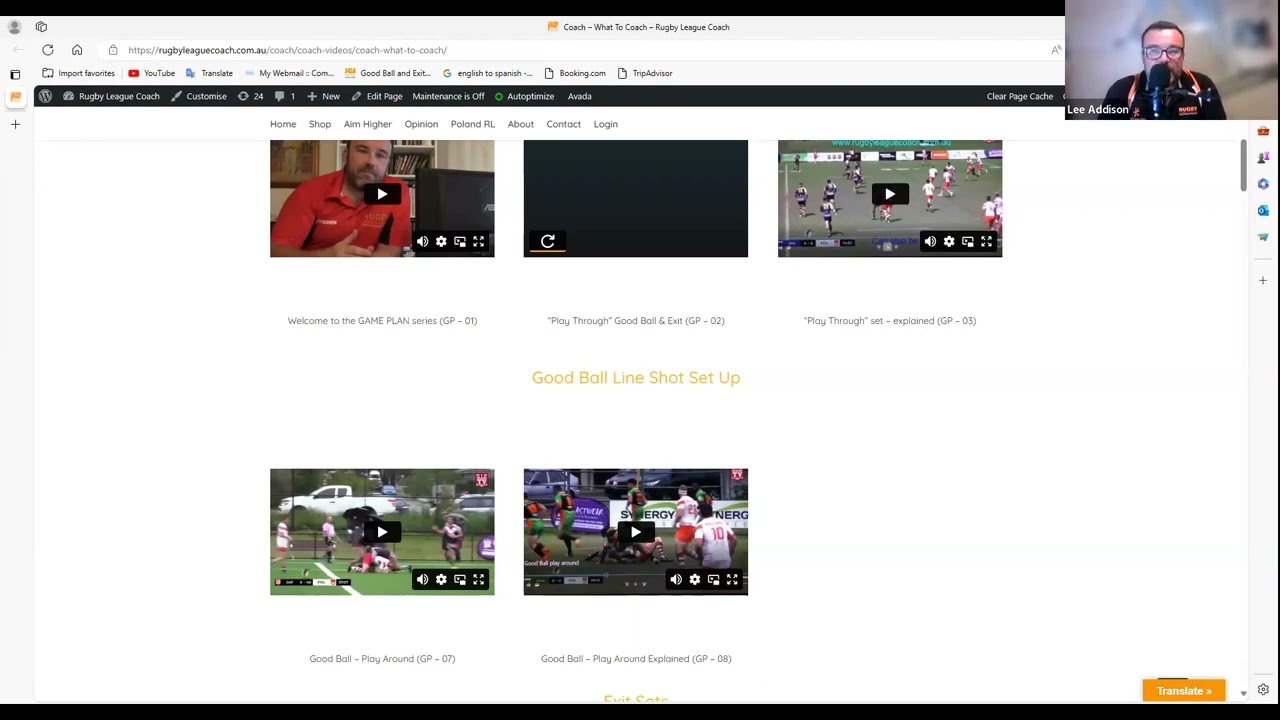Click the browser address bar URL
Viewport: 1280px width, 720px height.
tap(287, 50)
